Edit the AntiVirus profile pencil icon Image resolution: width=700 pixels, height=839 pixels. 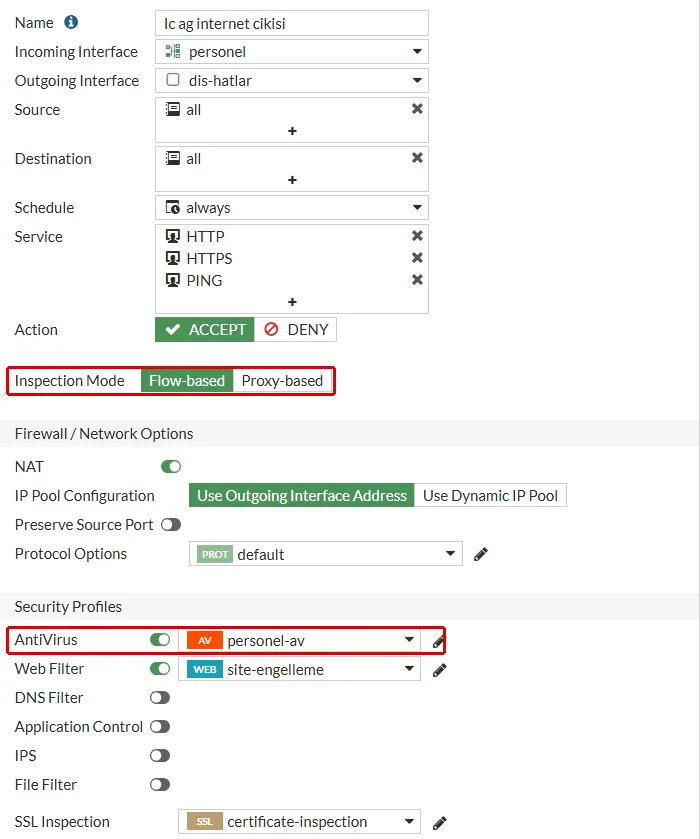tap(439, 641)
